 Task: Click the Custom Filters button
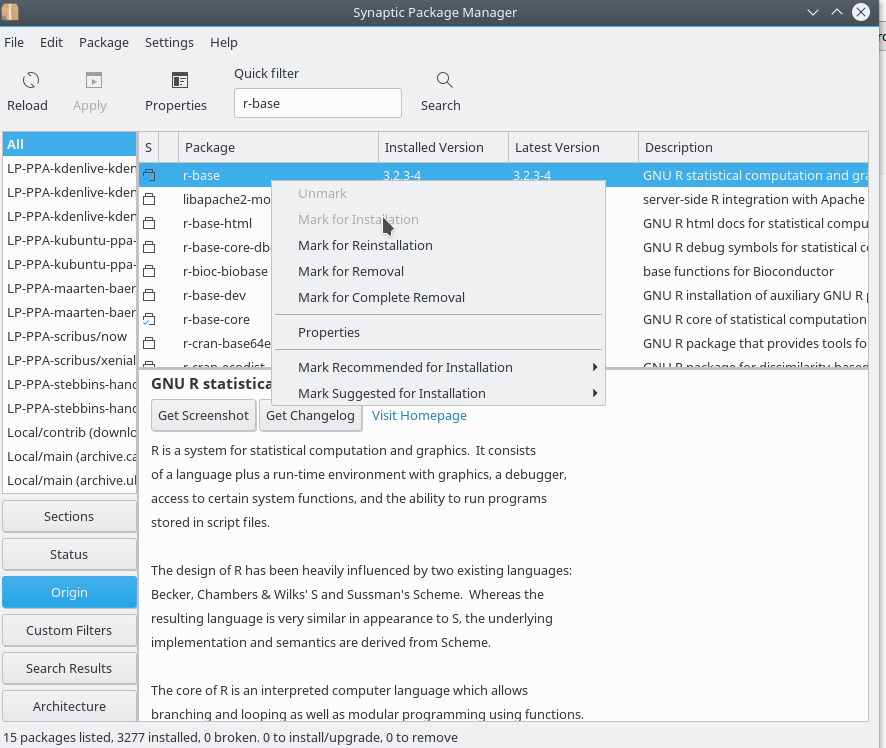pyautogui.click(x=69, y=630)
